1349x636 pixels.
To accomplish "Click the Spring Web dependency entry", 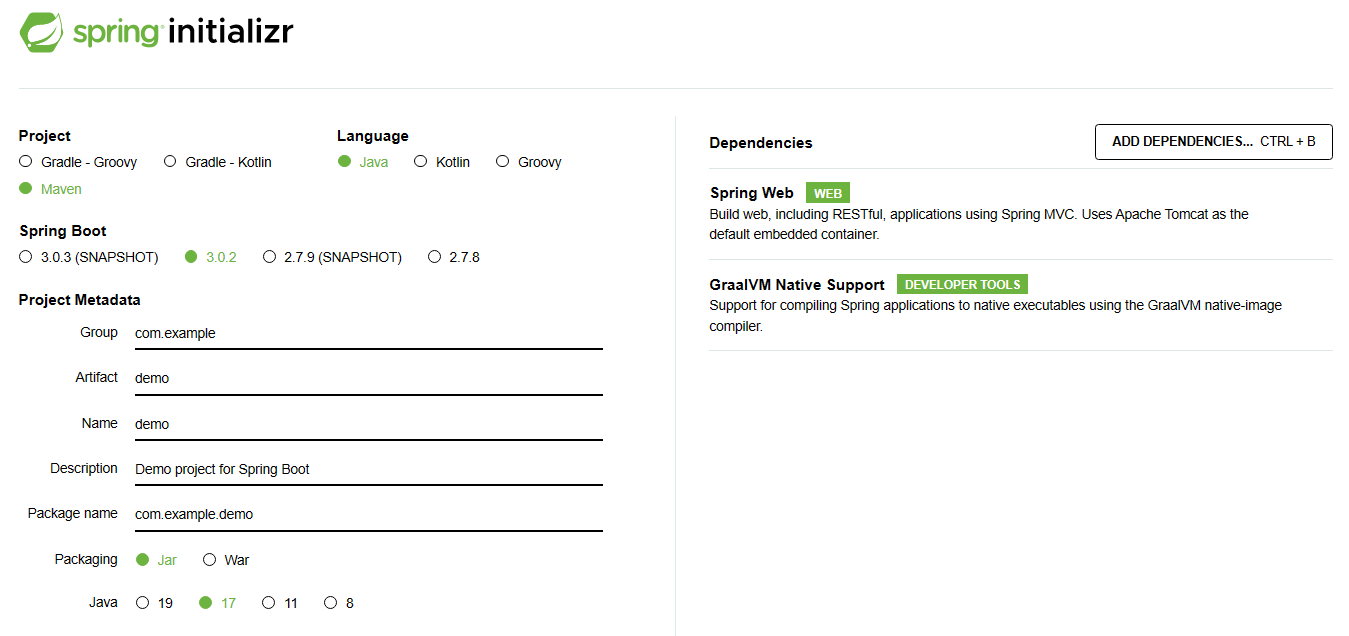I will 752,193.
